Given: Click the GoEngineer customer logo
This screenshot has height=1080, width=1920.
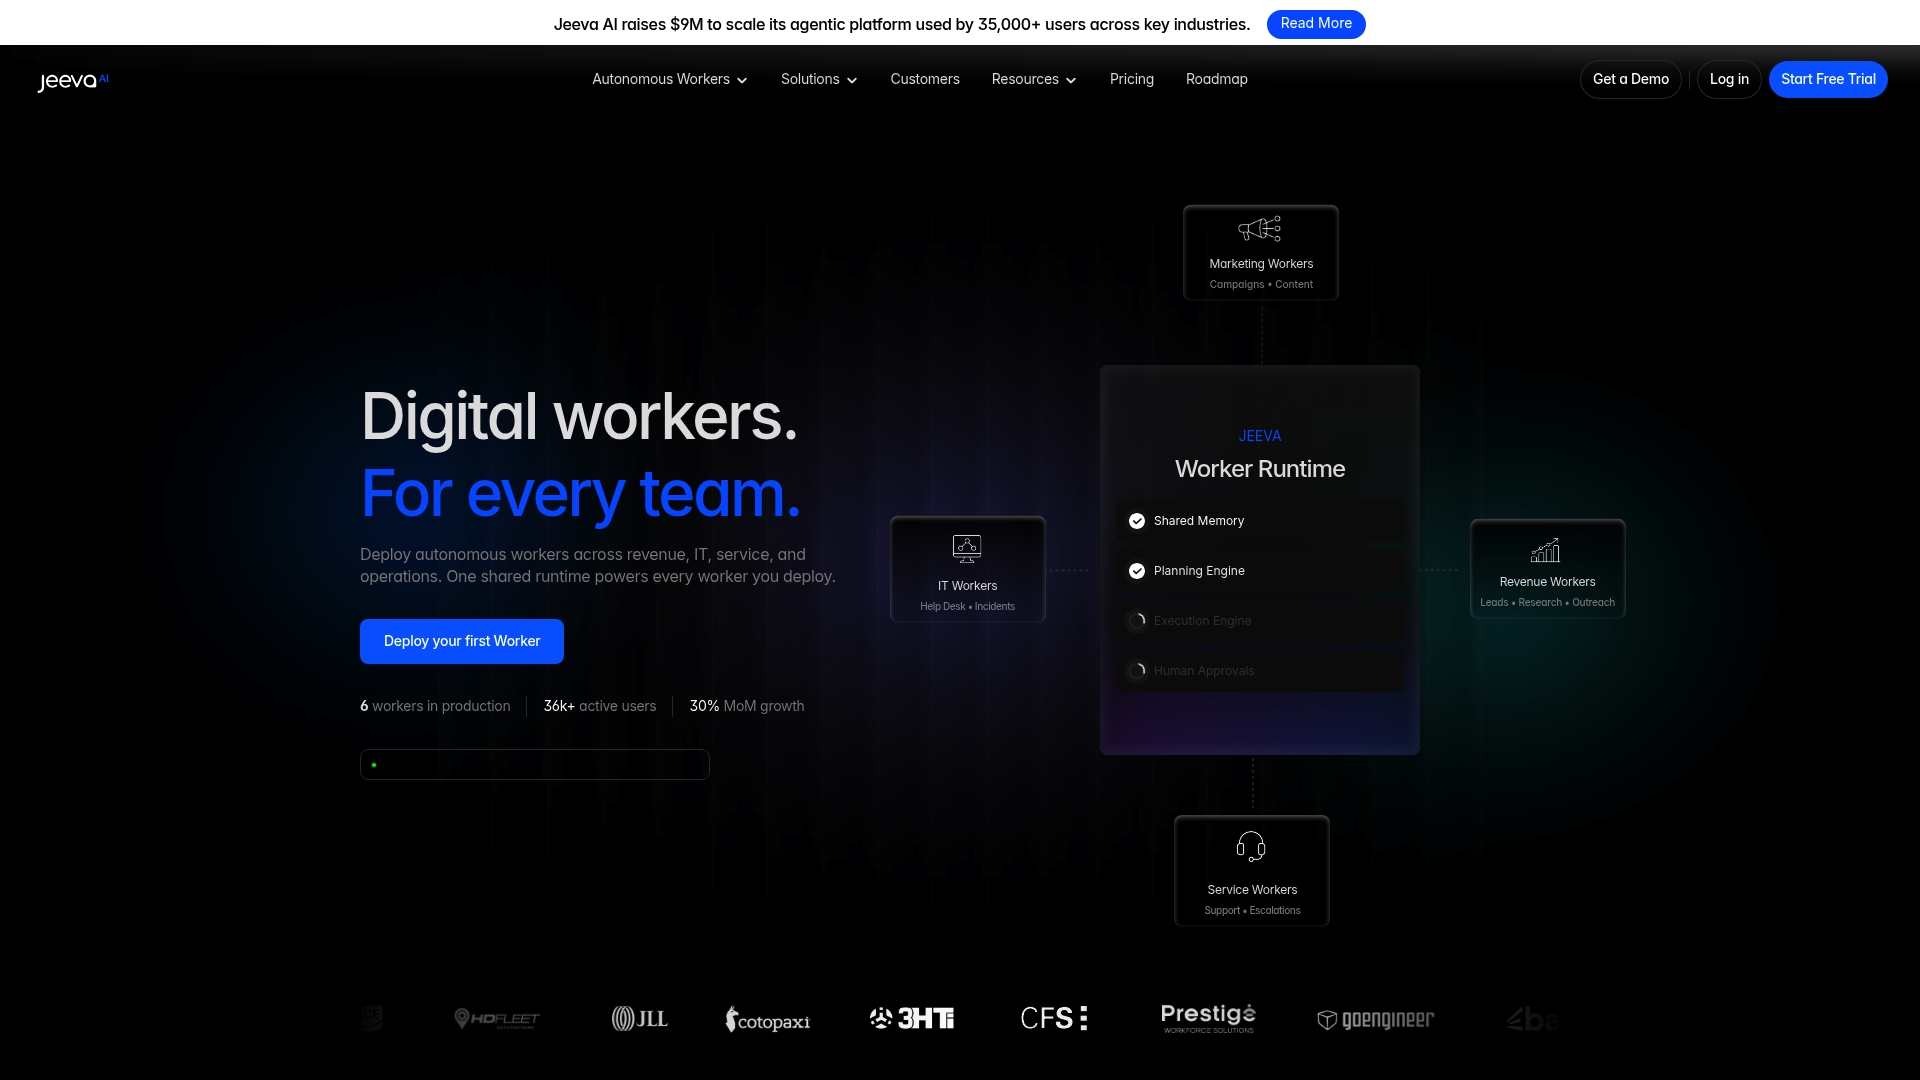Looking at the screenshot, I should [x=1376, y=1019].
